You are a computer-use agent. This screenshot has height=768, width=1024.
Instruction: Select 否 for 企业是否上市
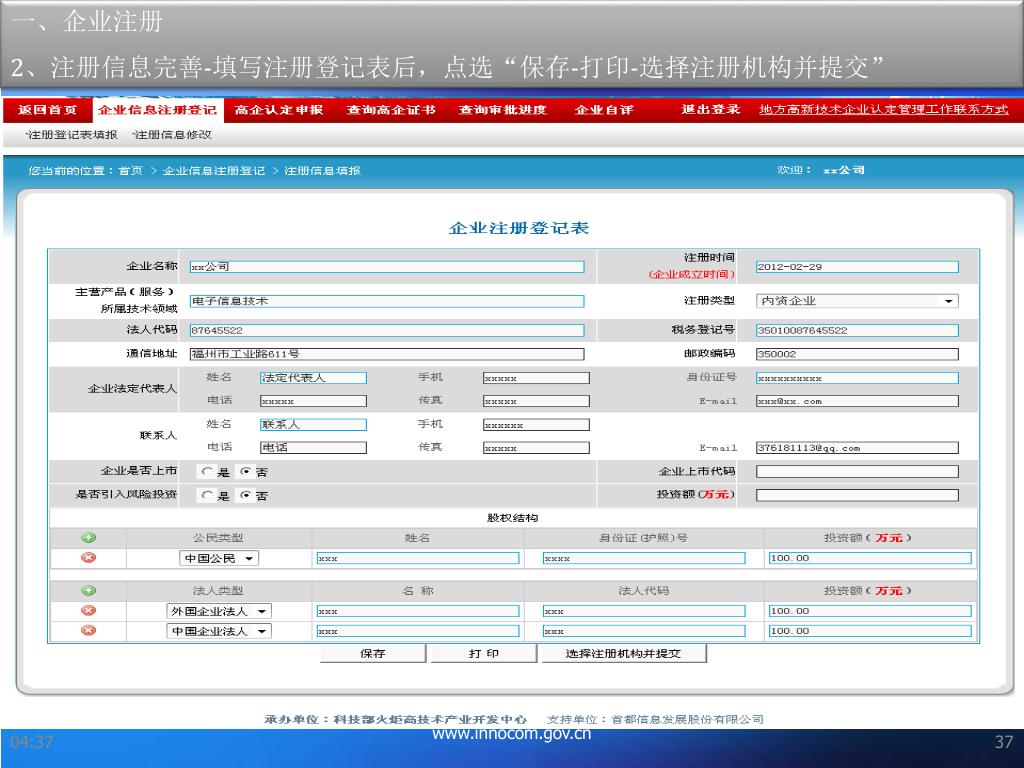(246, 472)
